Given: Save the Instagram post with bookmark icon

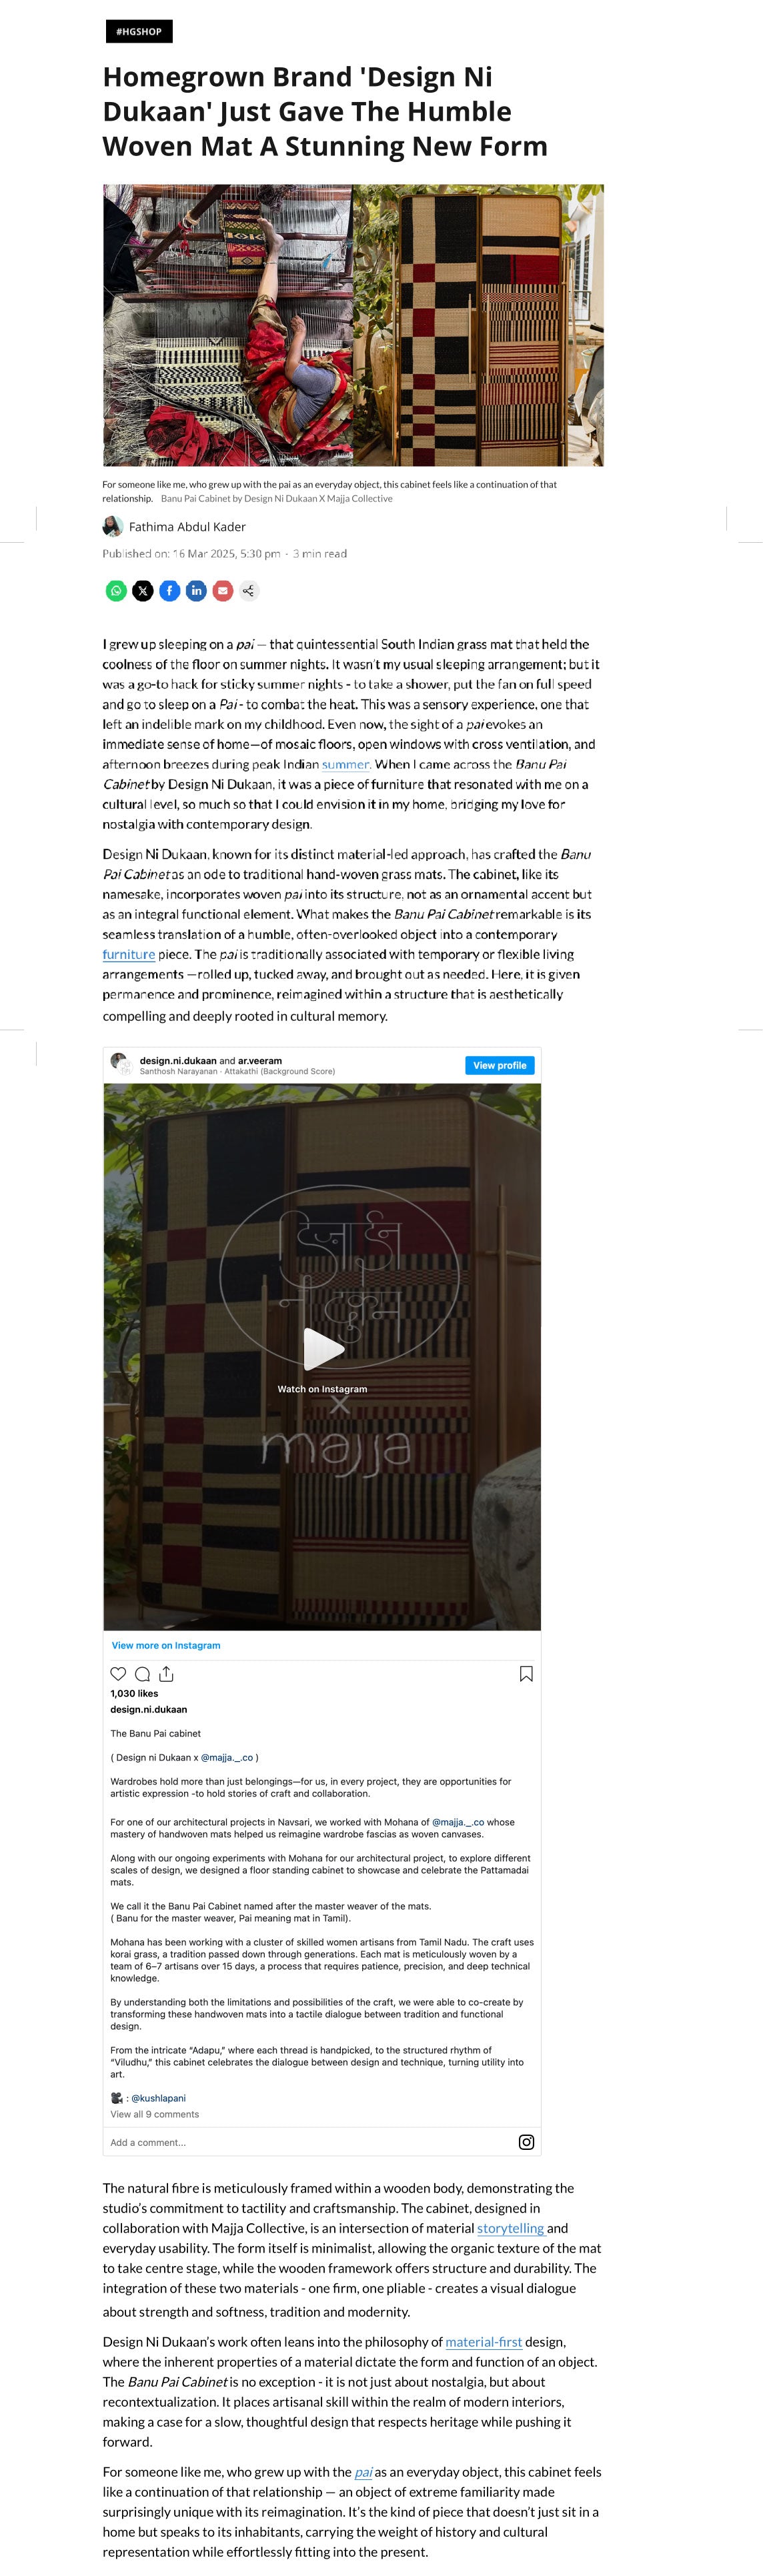Looking at the screenshot, I should click(x=526, y=1674).
